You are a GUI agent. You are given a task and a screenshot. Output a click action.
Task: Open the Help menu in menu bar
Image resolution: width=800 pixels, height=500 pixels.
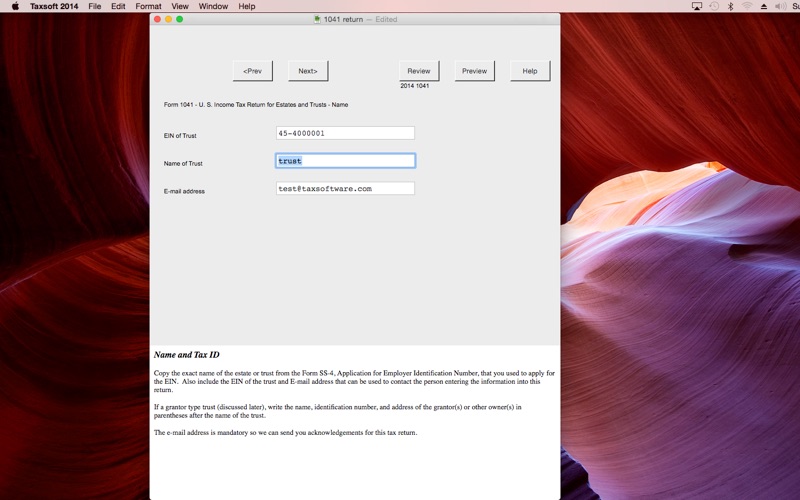pyautogui.click(x=246, y=6)
